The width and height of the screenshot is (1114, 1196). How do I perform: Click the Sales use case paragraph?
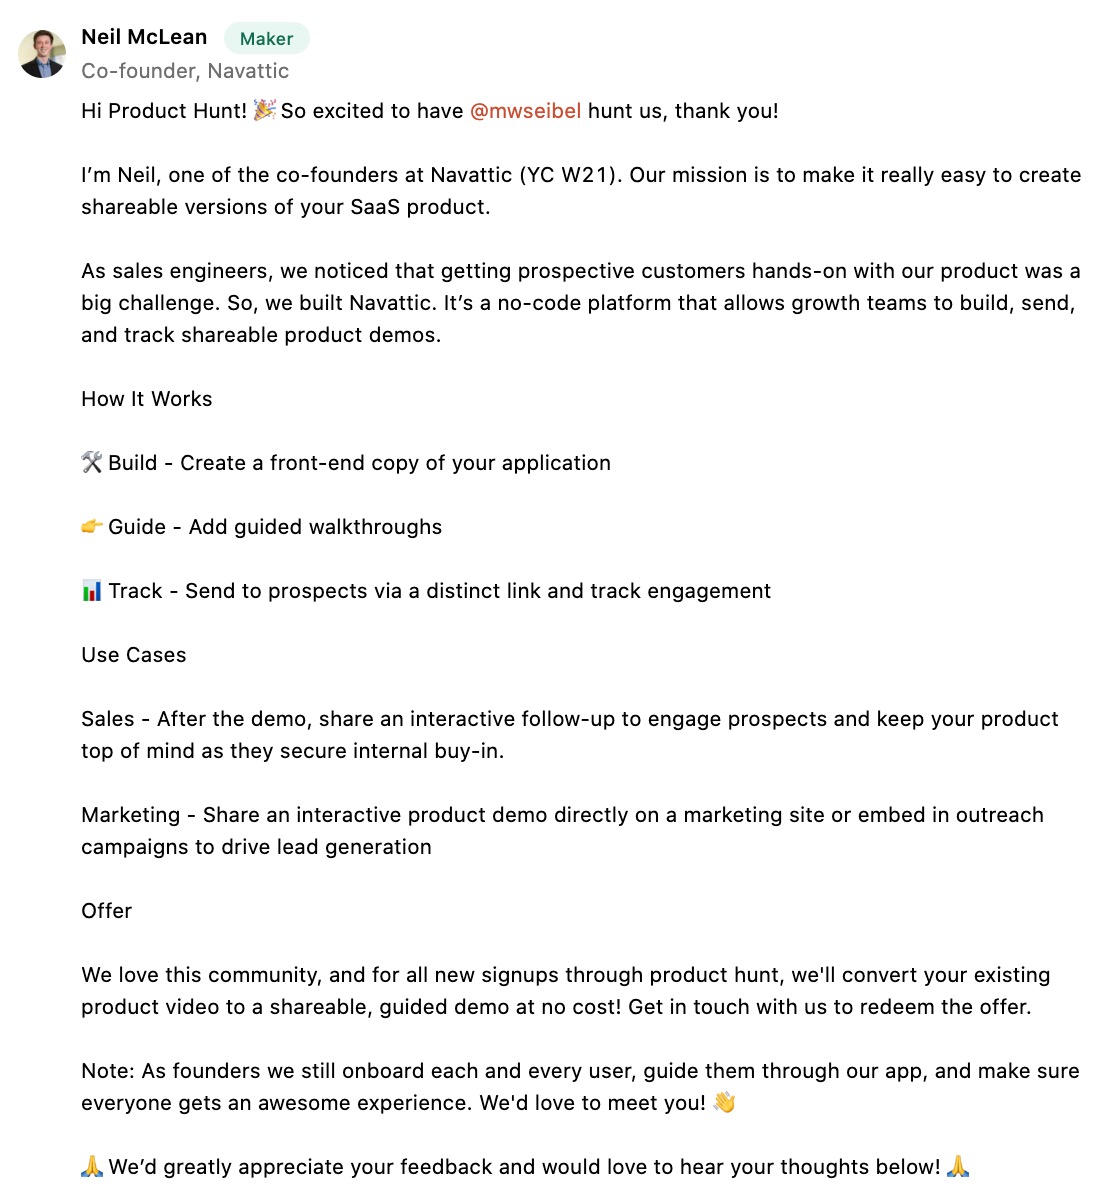point(570,735)
